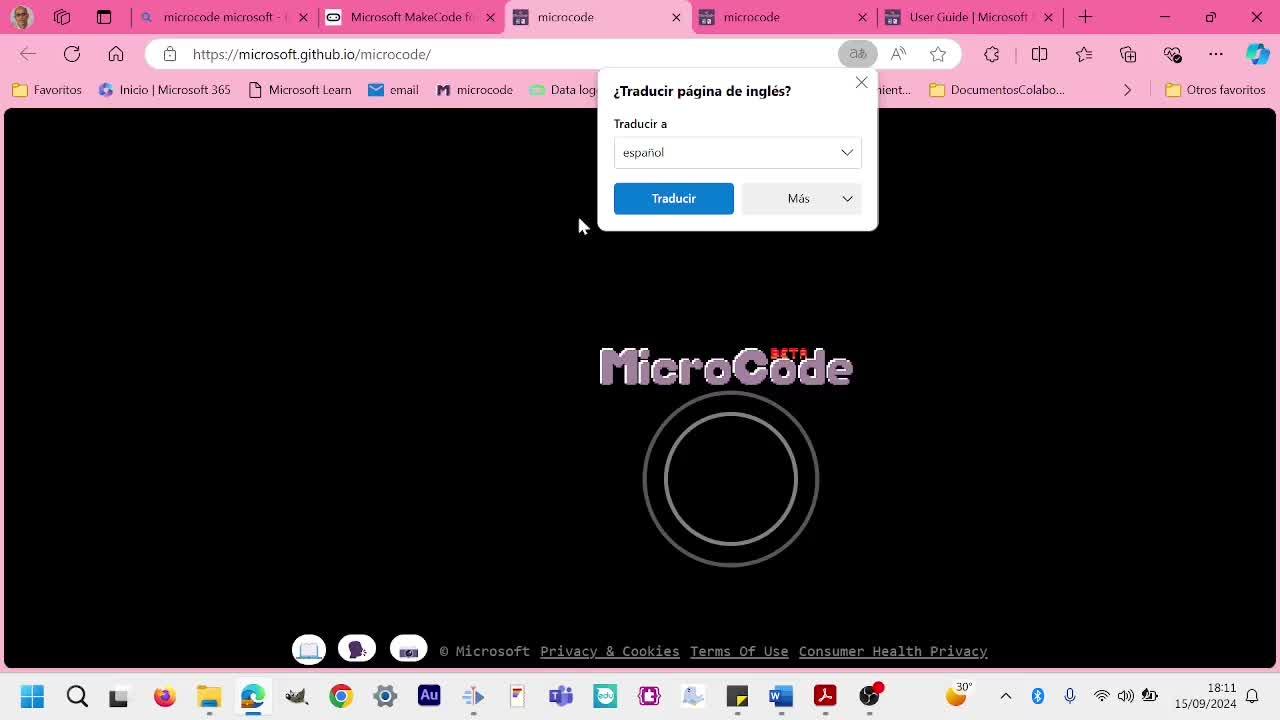
Task: Open the MicroCode user guide book icon
Action: pos(309,650)
